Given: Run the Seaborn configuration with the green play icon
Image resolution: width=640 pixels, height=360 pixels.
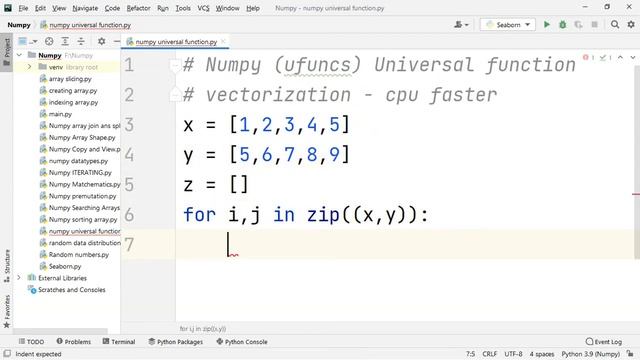Looking at the screenshot, I should [547, 25].
